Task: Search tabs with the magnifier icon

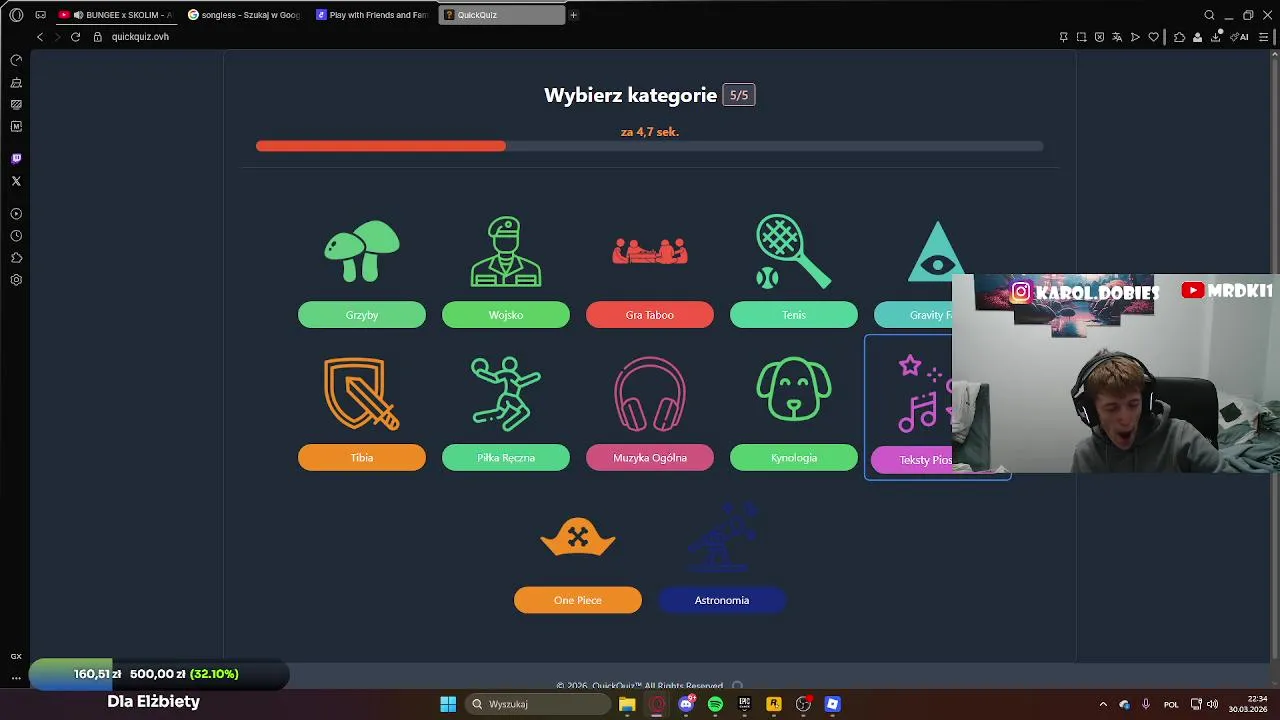Action: pyautogui.click(x=1209, y=15)
